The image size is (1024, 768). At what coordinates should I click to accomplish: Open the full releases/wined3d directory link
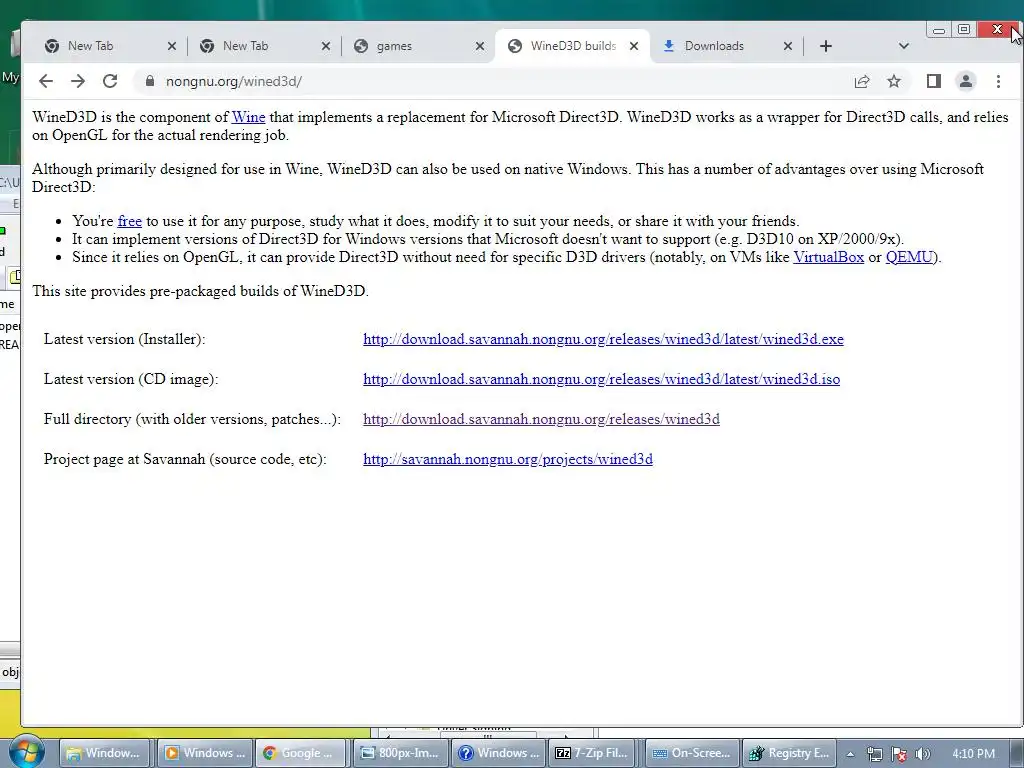tap(541, 419)
